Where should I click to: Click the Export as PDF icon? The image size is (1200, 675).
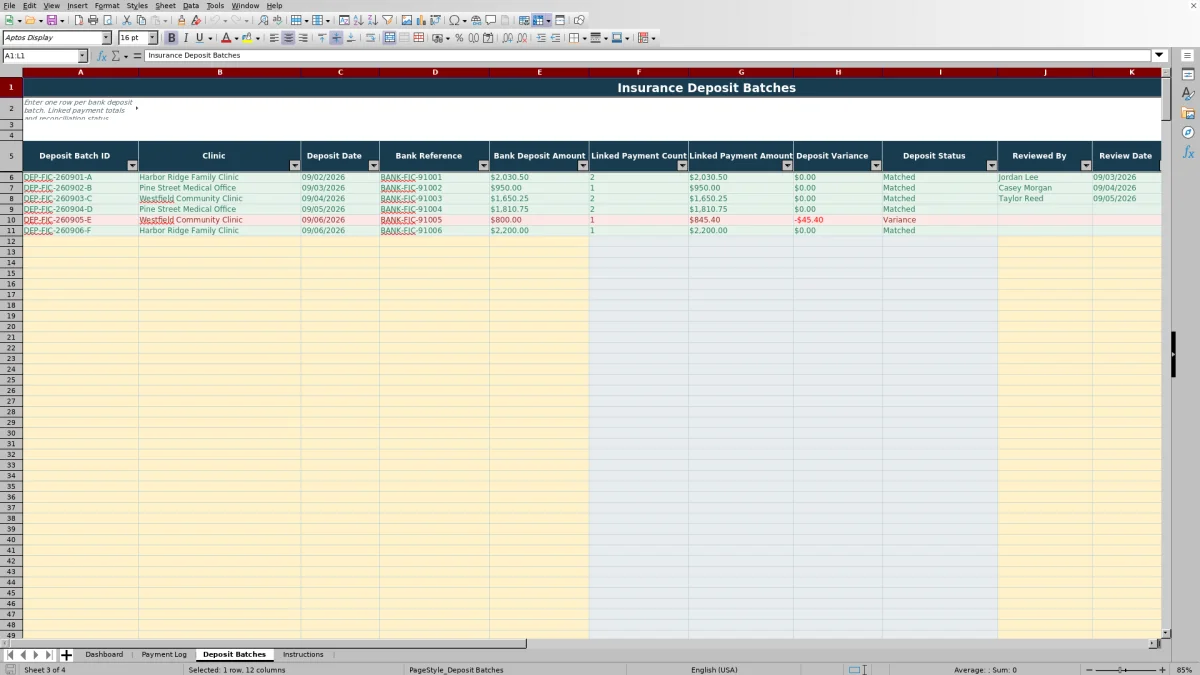(x=79, y=20)
